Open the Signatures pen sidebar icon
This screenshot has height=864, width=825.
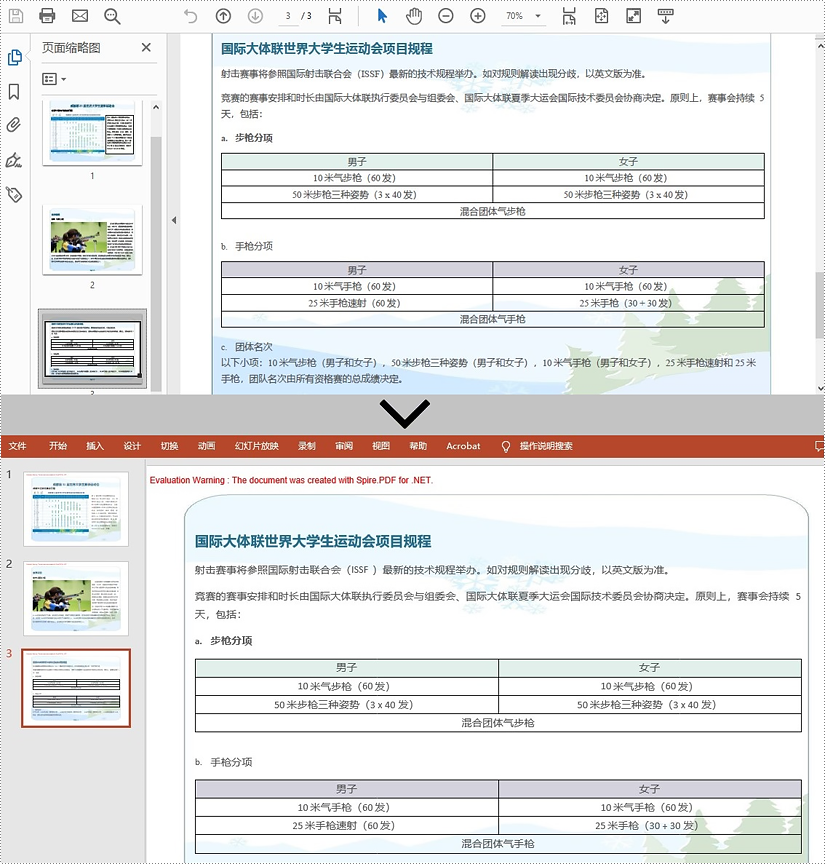click(14, 160)
